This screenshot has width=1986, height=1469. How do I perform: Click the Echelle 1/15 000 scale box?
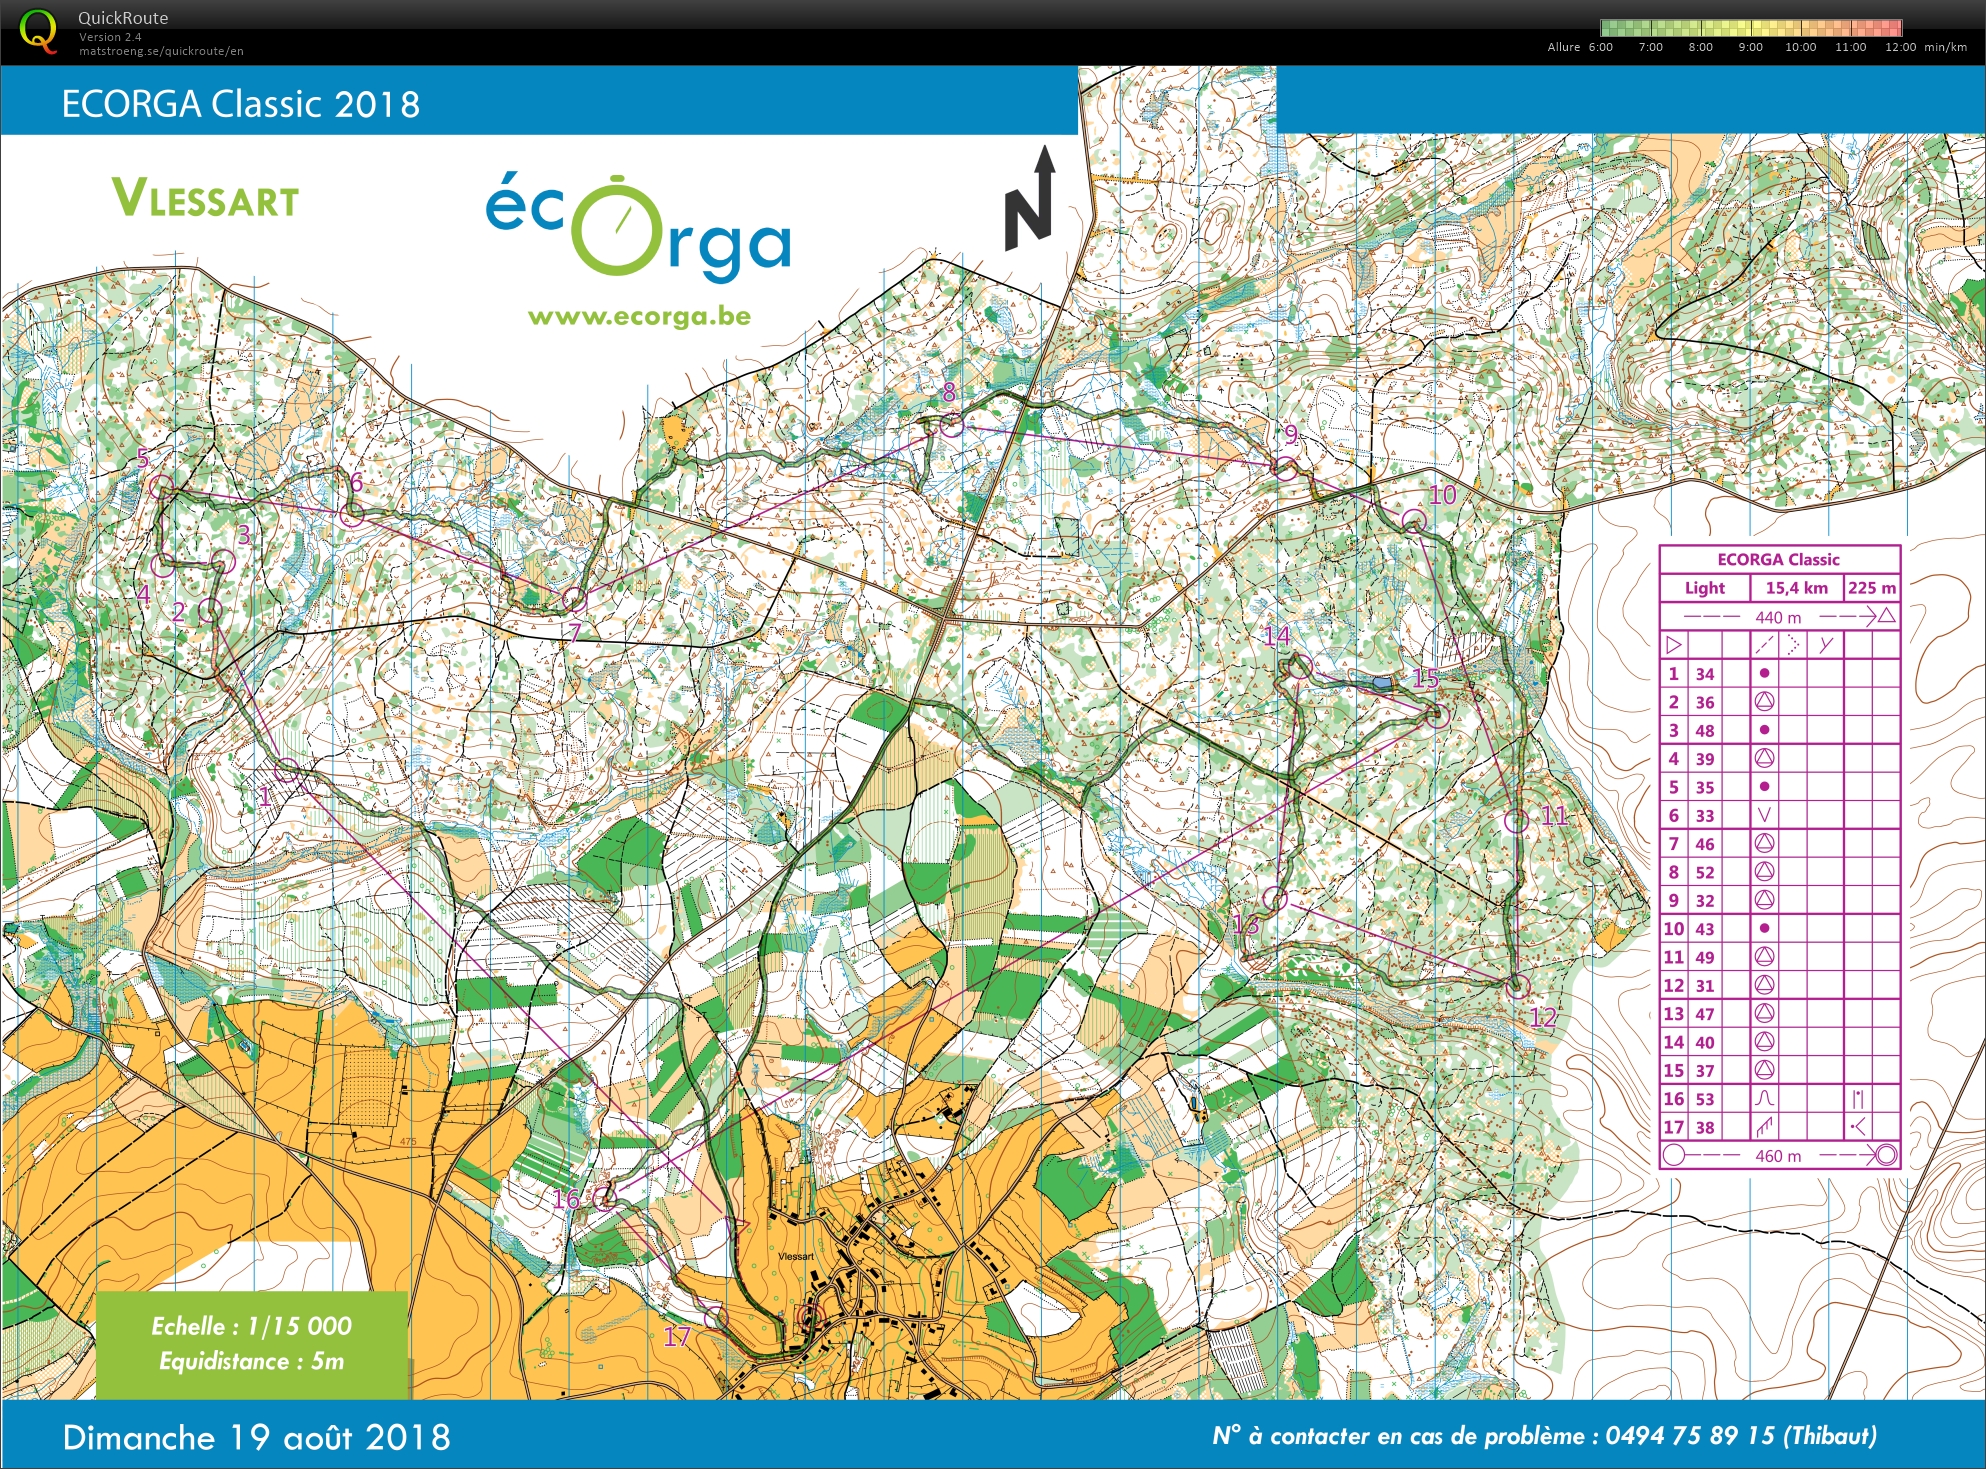(253, 1323)
